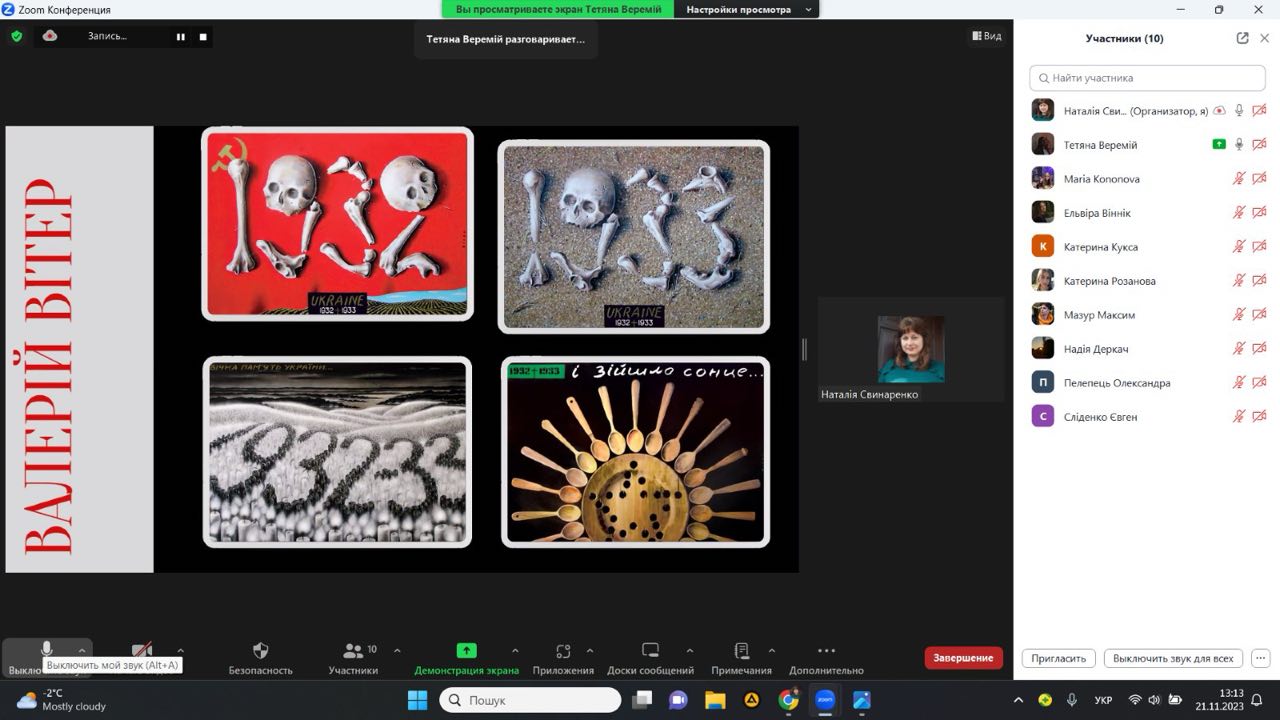The height and width of the screenshot is (720, 1280).
Task: Stop the cloud recording
Action: (203, 37)
